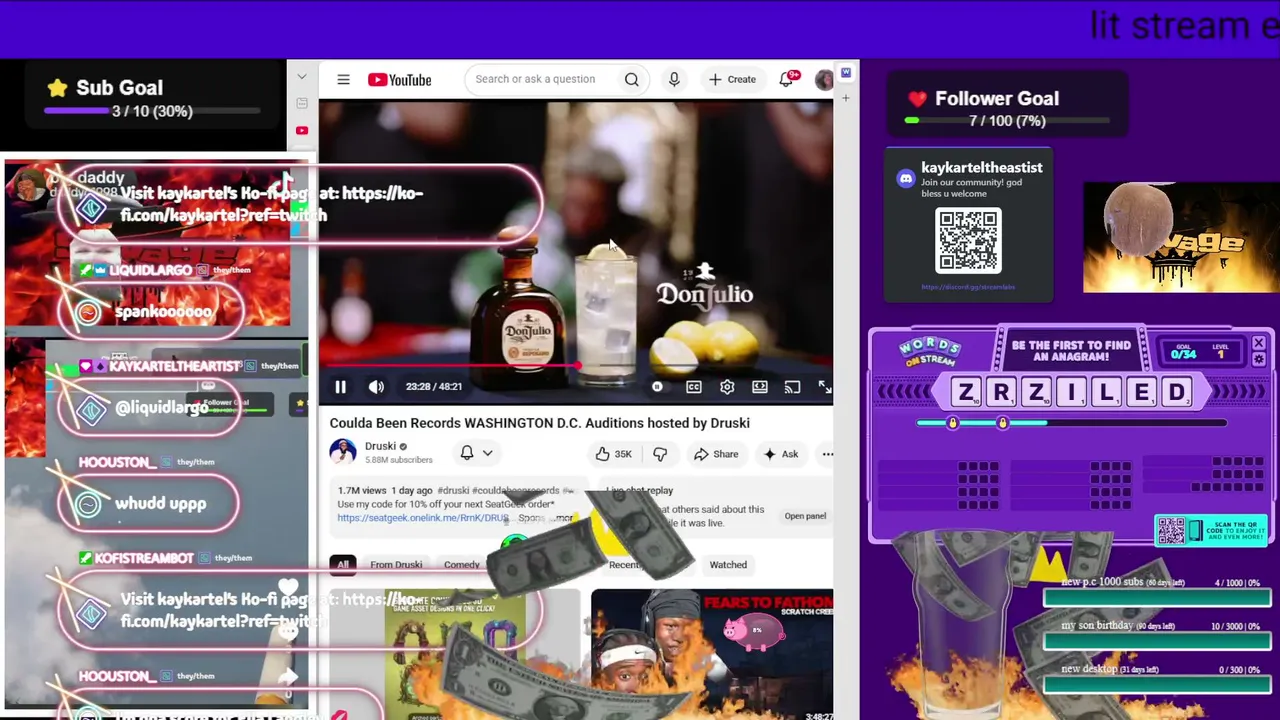Select the From Druski filter chip

(x=396, y=565)
